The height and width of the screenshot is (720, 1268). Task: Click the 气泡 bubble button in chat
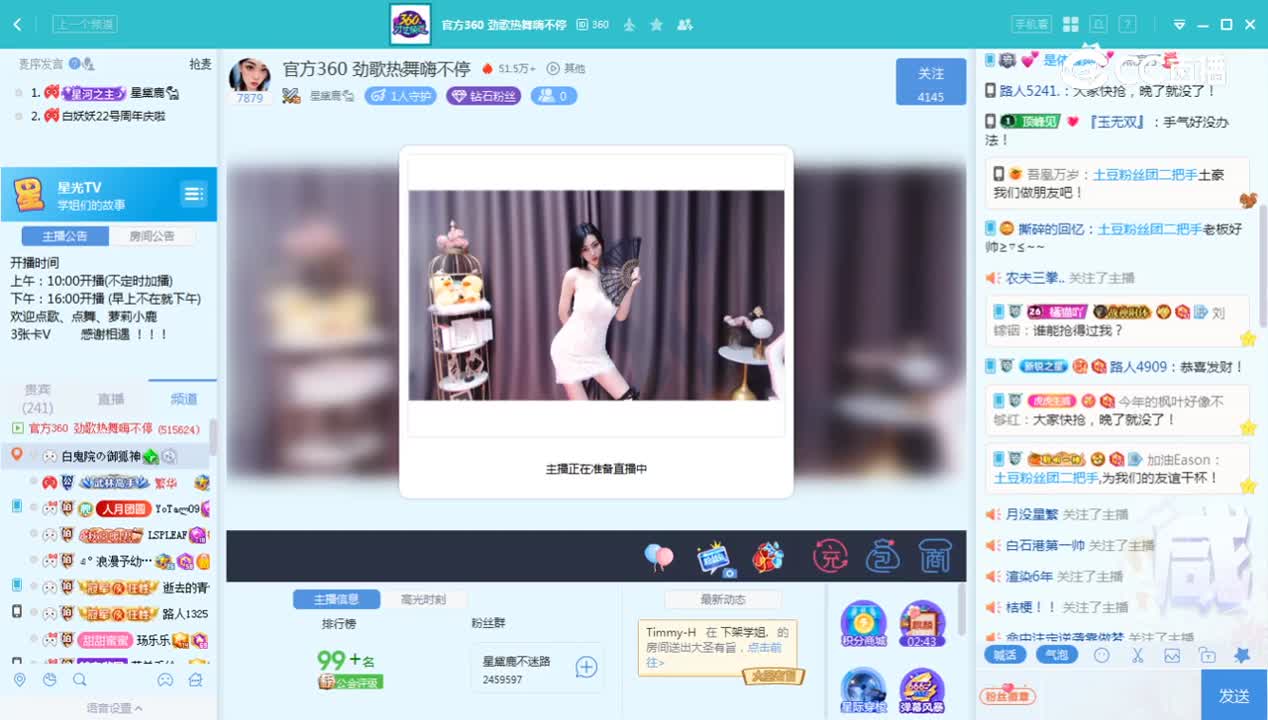click(x=1055, y=655)
